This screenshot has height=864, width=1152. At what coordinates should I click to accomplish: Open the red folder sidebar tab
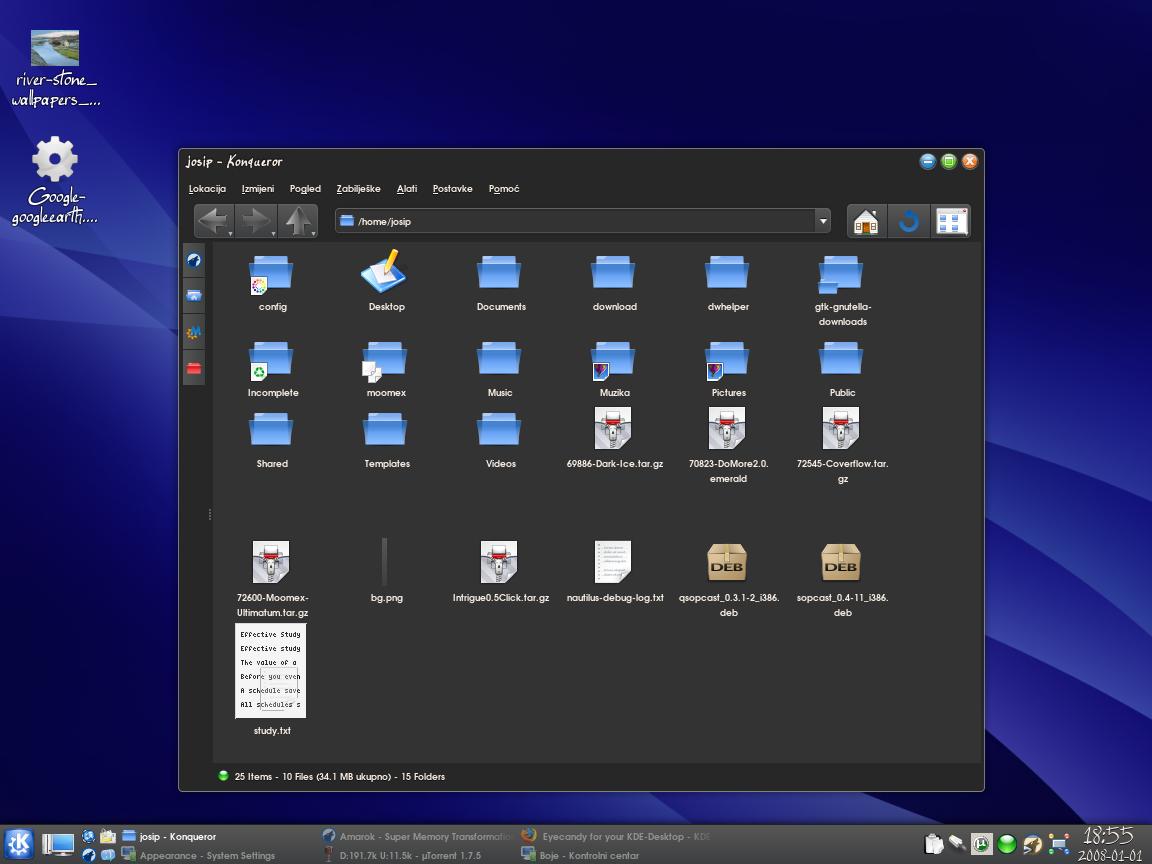(194, 369)
